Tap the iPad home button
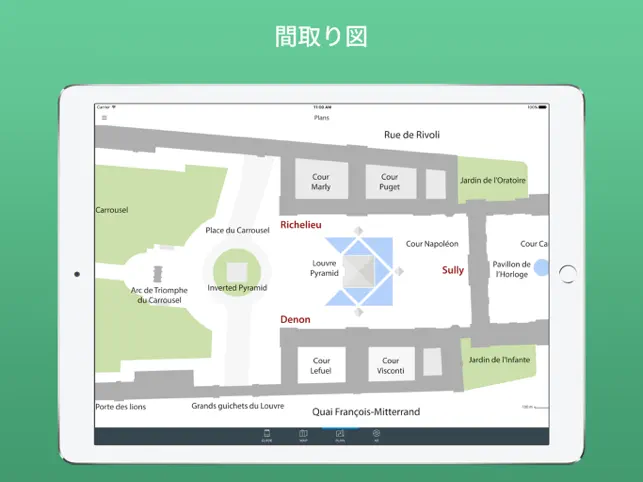Screen dimensions: 643x482 point(568,274)
